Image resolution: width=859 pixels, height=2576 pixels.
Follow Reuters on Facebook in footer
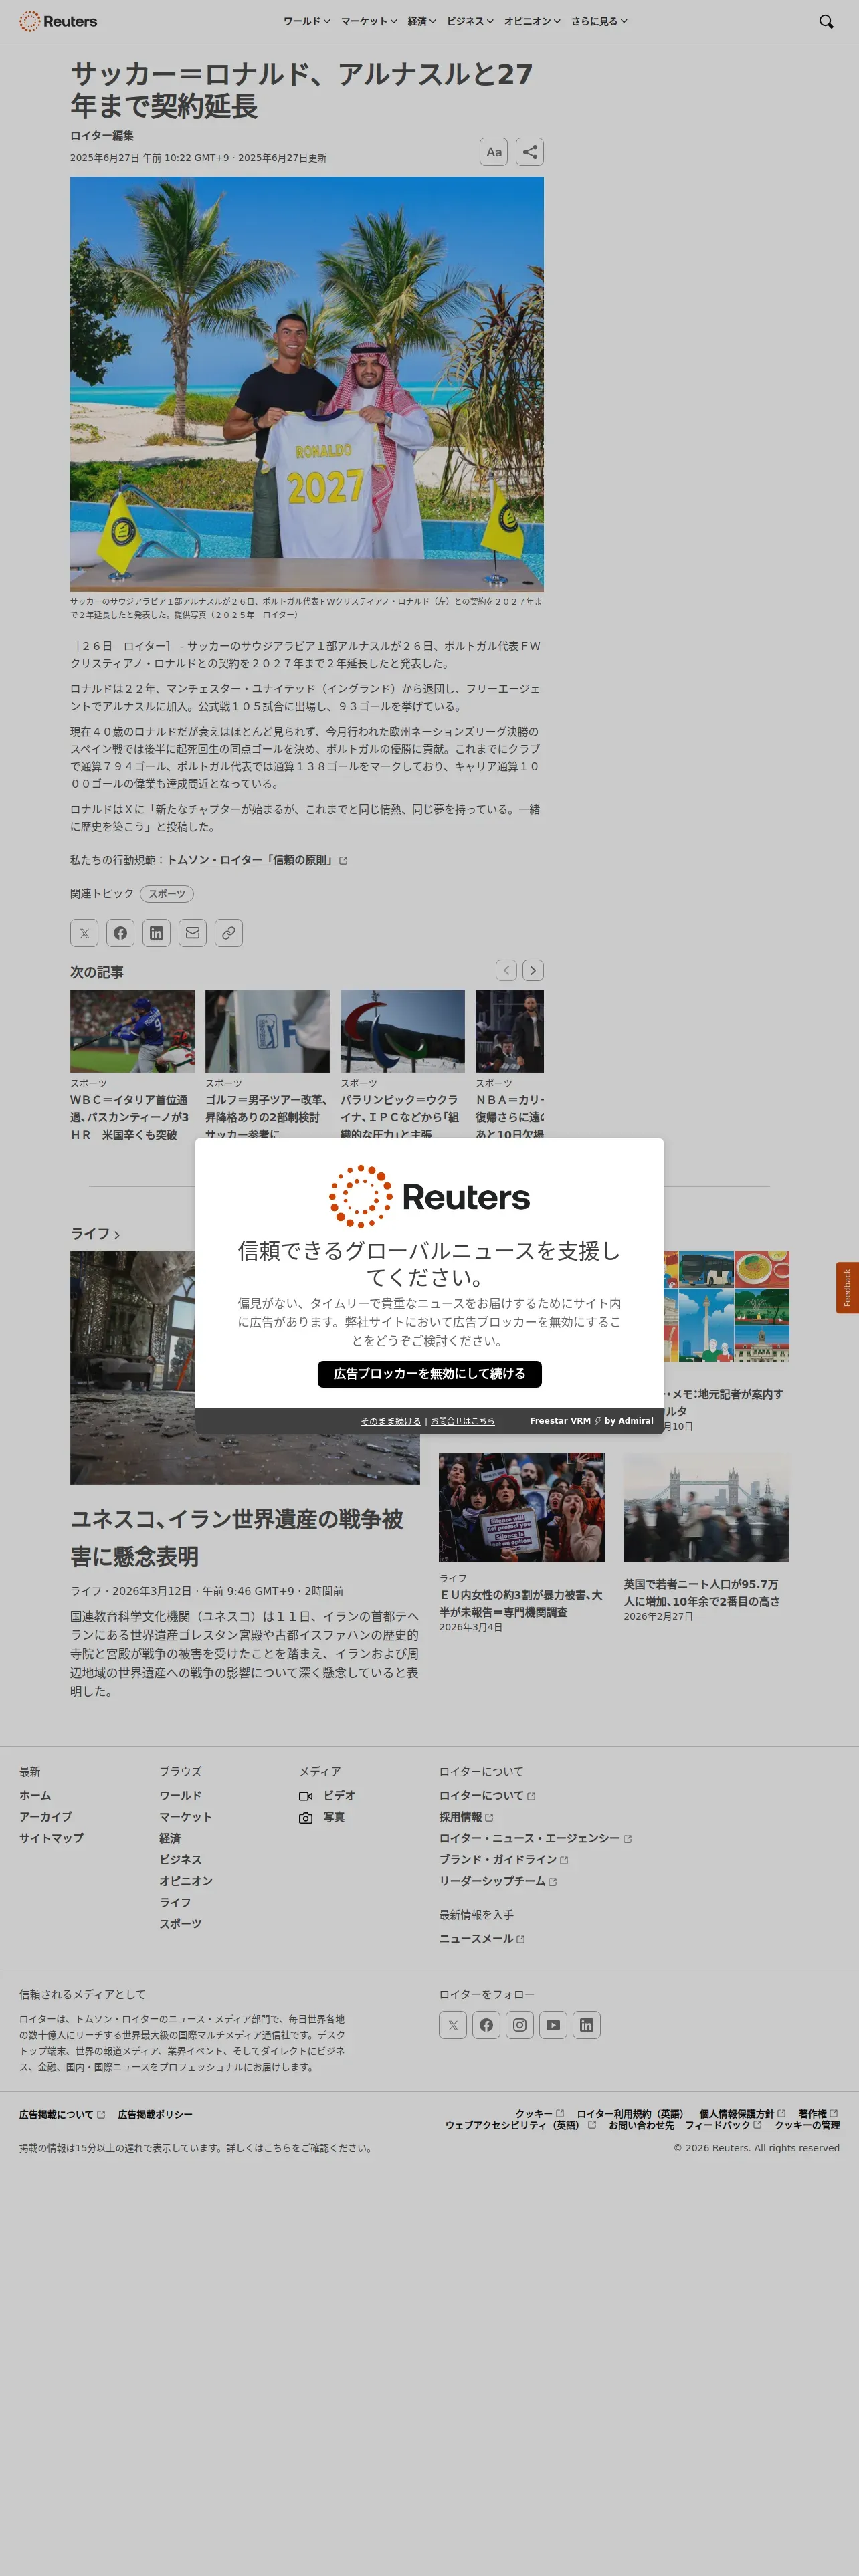(486, 2025)
